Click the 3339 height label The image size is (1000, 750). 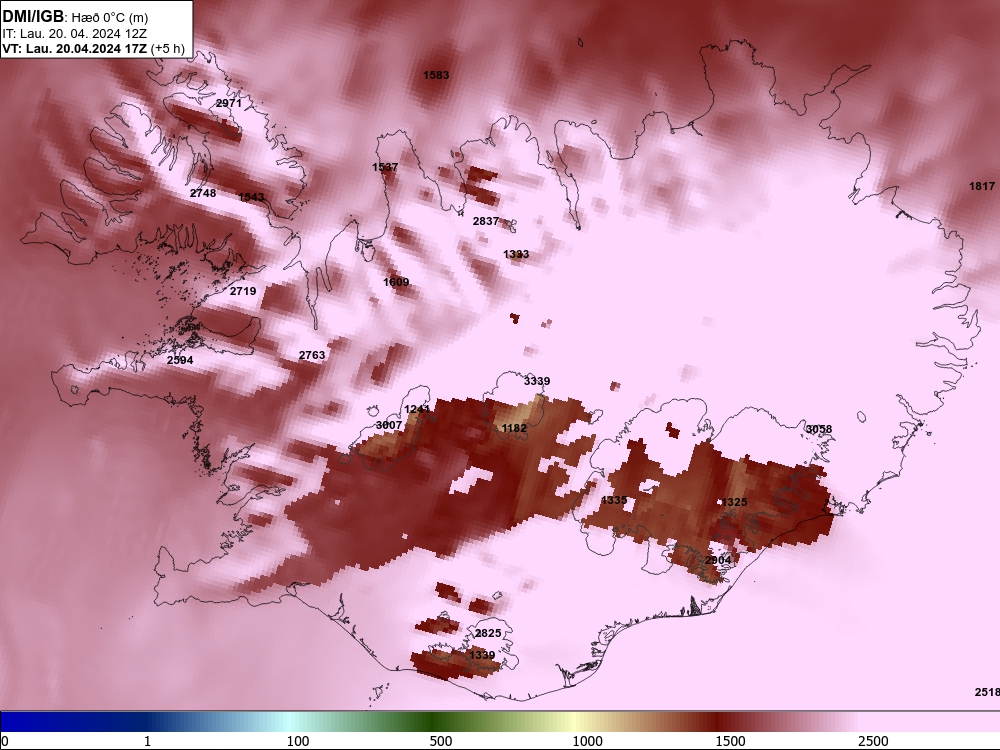537,381
